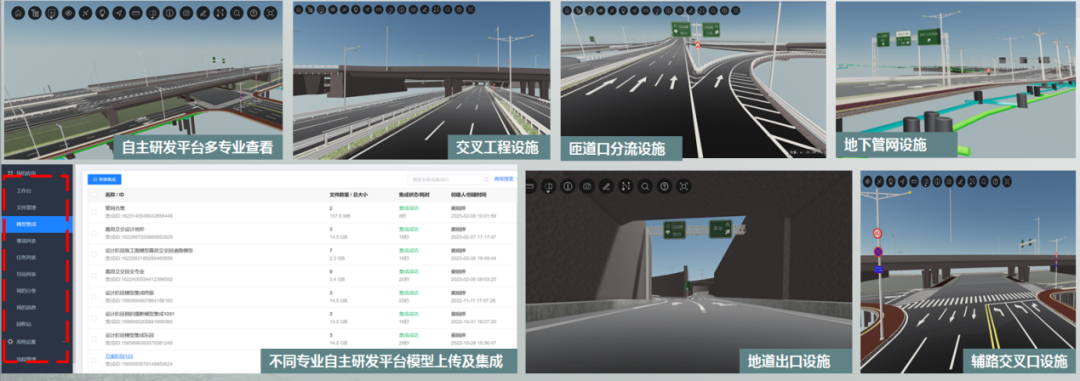Open the help question-mark icon in the first viewer
This screenshot has width=1080, height=381.
pyautogui.click(x=253, y=13)
